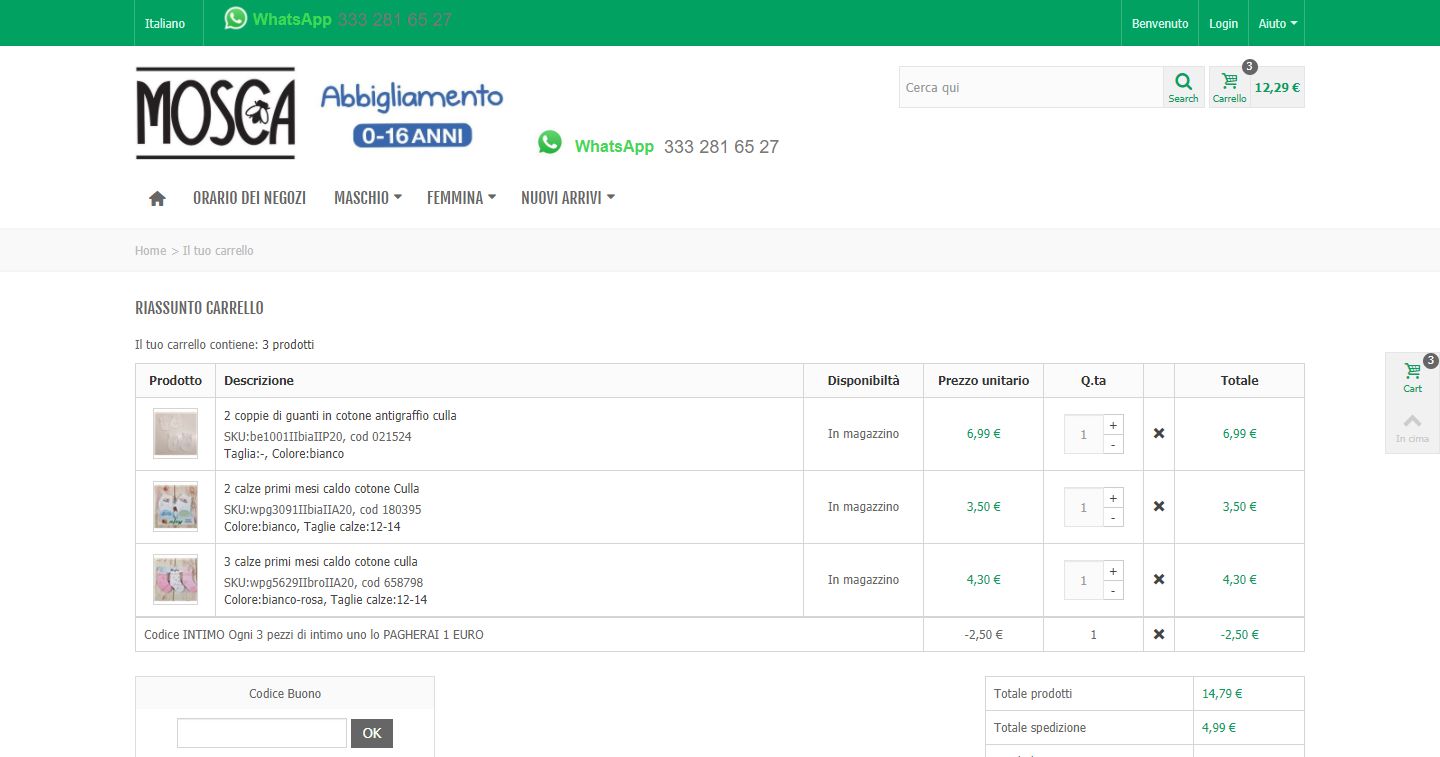
Task: Click the WhatsApp icon beside the Abbigliamento banner
Action: 550,143
